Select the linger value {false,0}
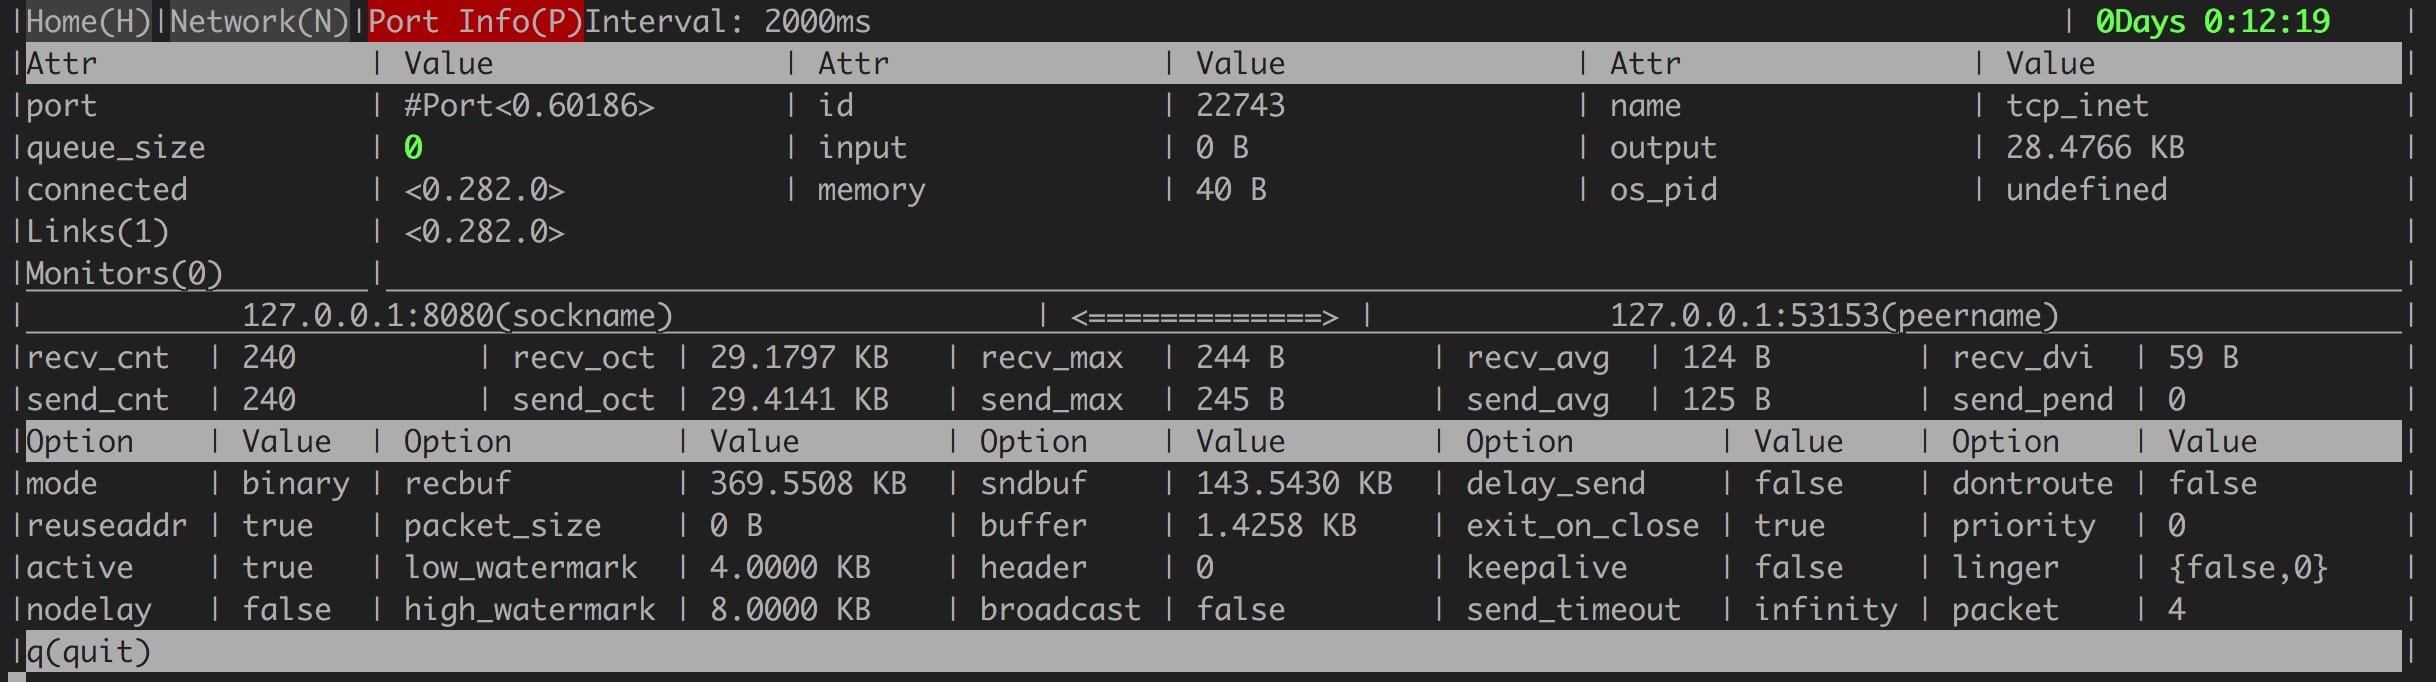The height and width of the screenshot is (682, 2436). [2247, 568]
